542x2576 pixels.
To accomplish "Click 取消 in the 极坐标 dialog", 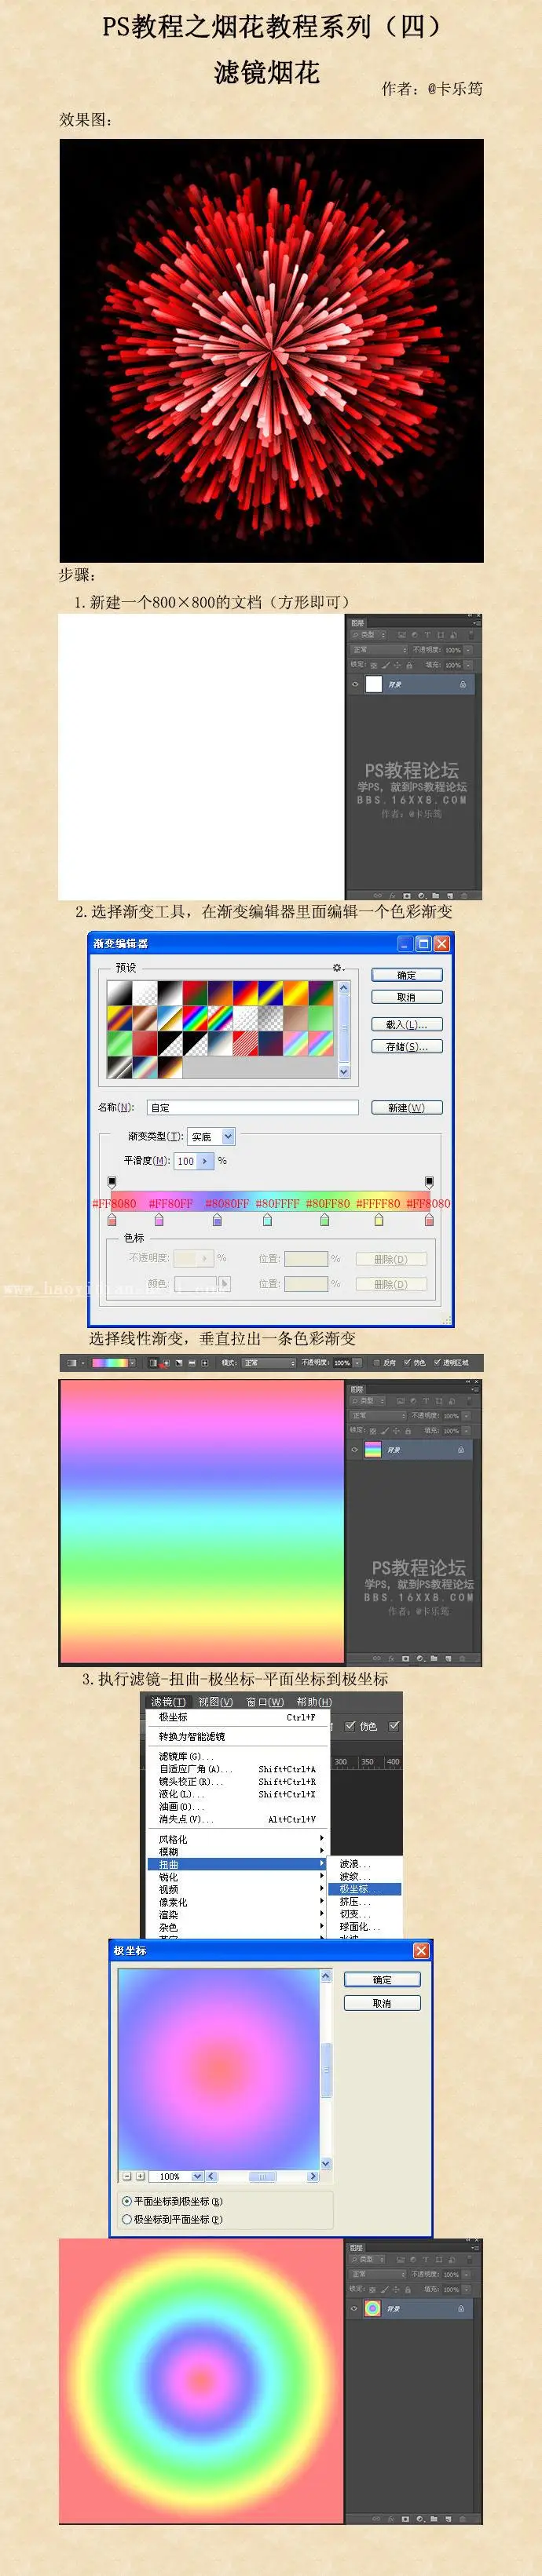I will coord(382,2003).
